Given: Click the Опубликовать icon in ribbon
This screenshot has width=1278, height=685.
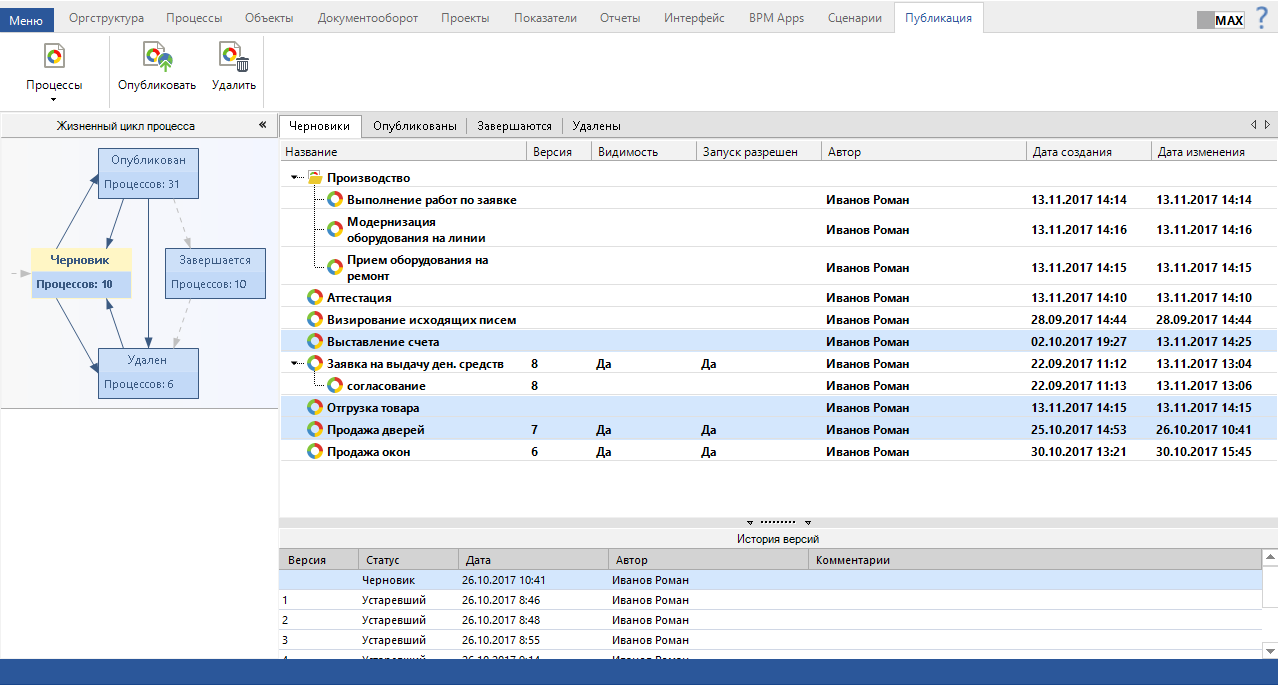Looking at the screenshot, I should coord(156,58).
